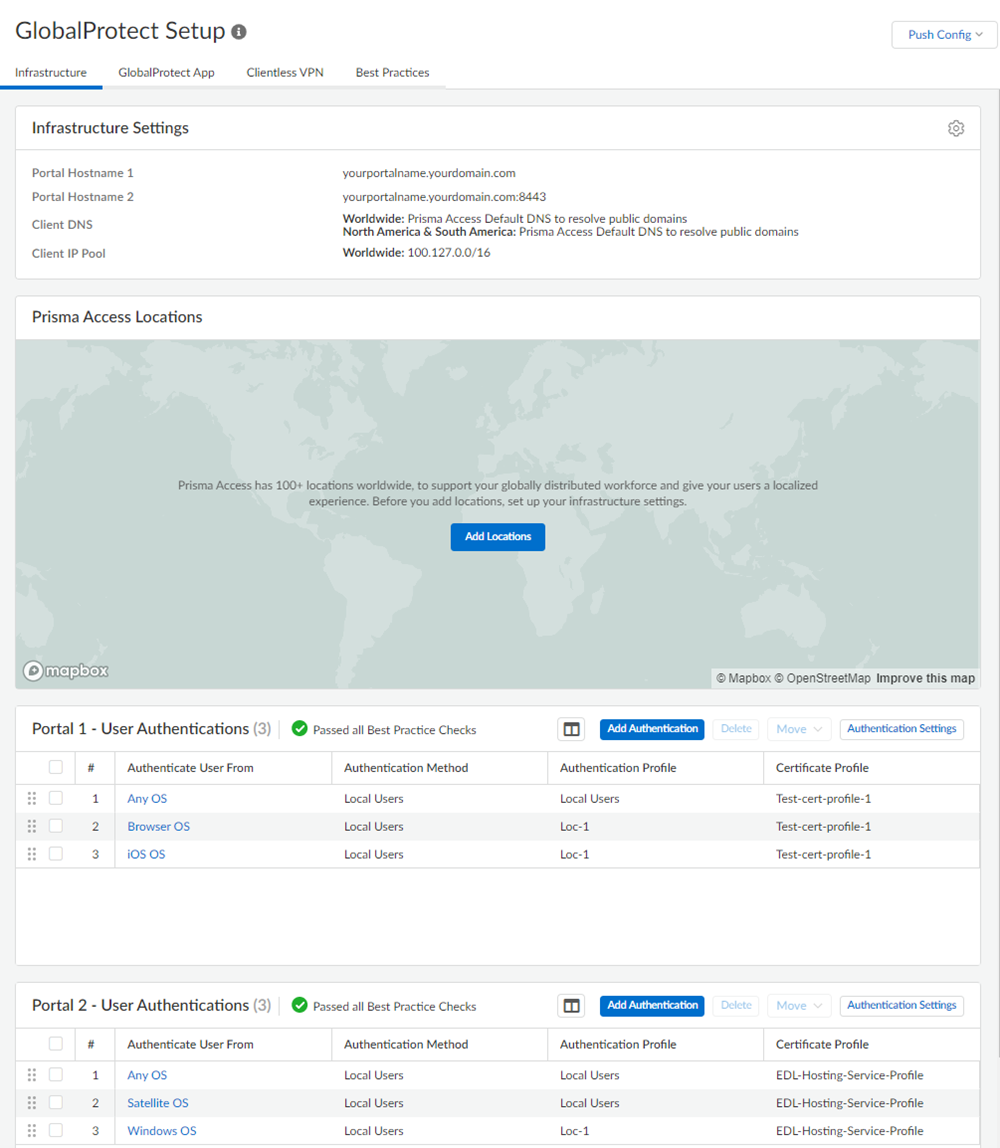
Task: Check the Browser OS row checkbox
Action: coord(56,826)
